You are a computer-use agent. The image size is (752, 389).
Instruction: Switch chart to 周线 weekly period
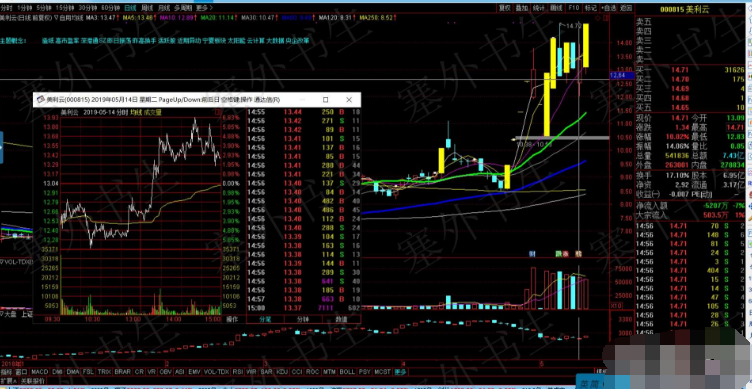point(147,8)
